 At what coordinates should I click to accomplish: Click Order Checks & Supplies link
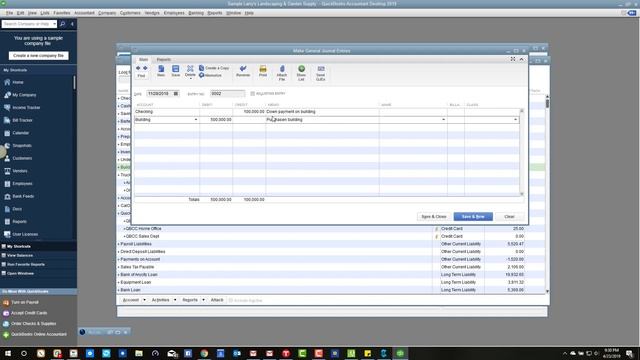pyautogui.click(x=33, y=324)
